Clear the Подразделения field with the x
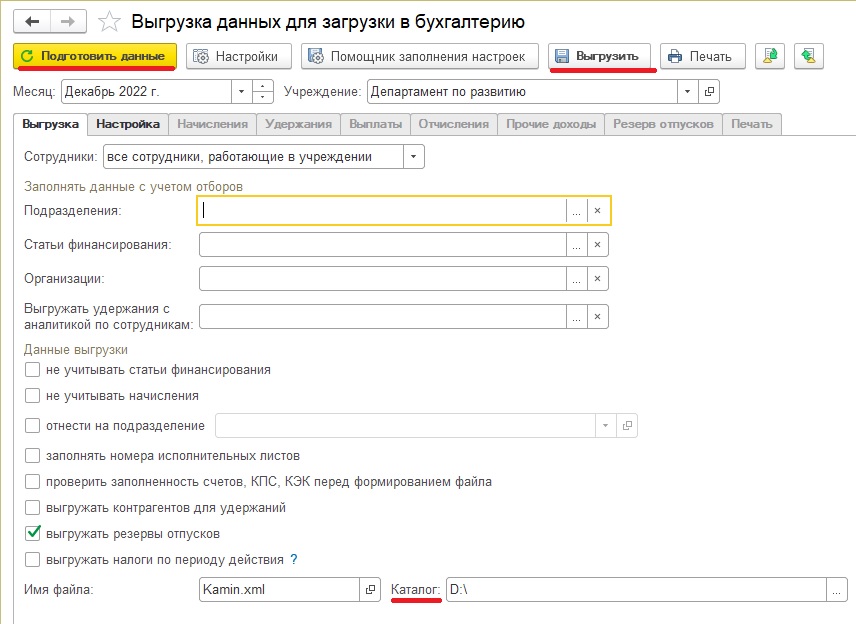Viewport: 856px width, 624px height. [x=597, y=211]
